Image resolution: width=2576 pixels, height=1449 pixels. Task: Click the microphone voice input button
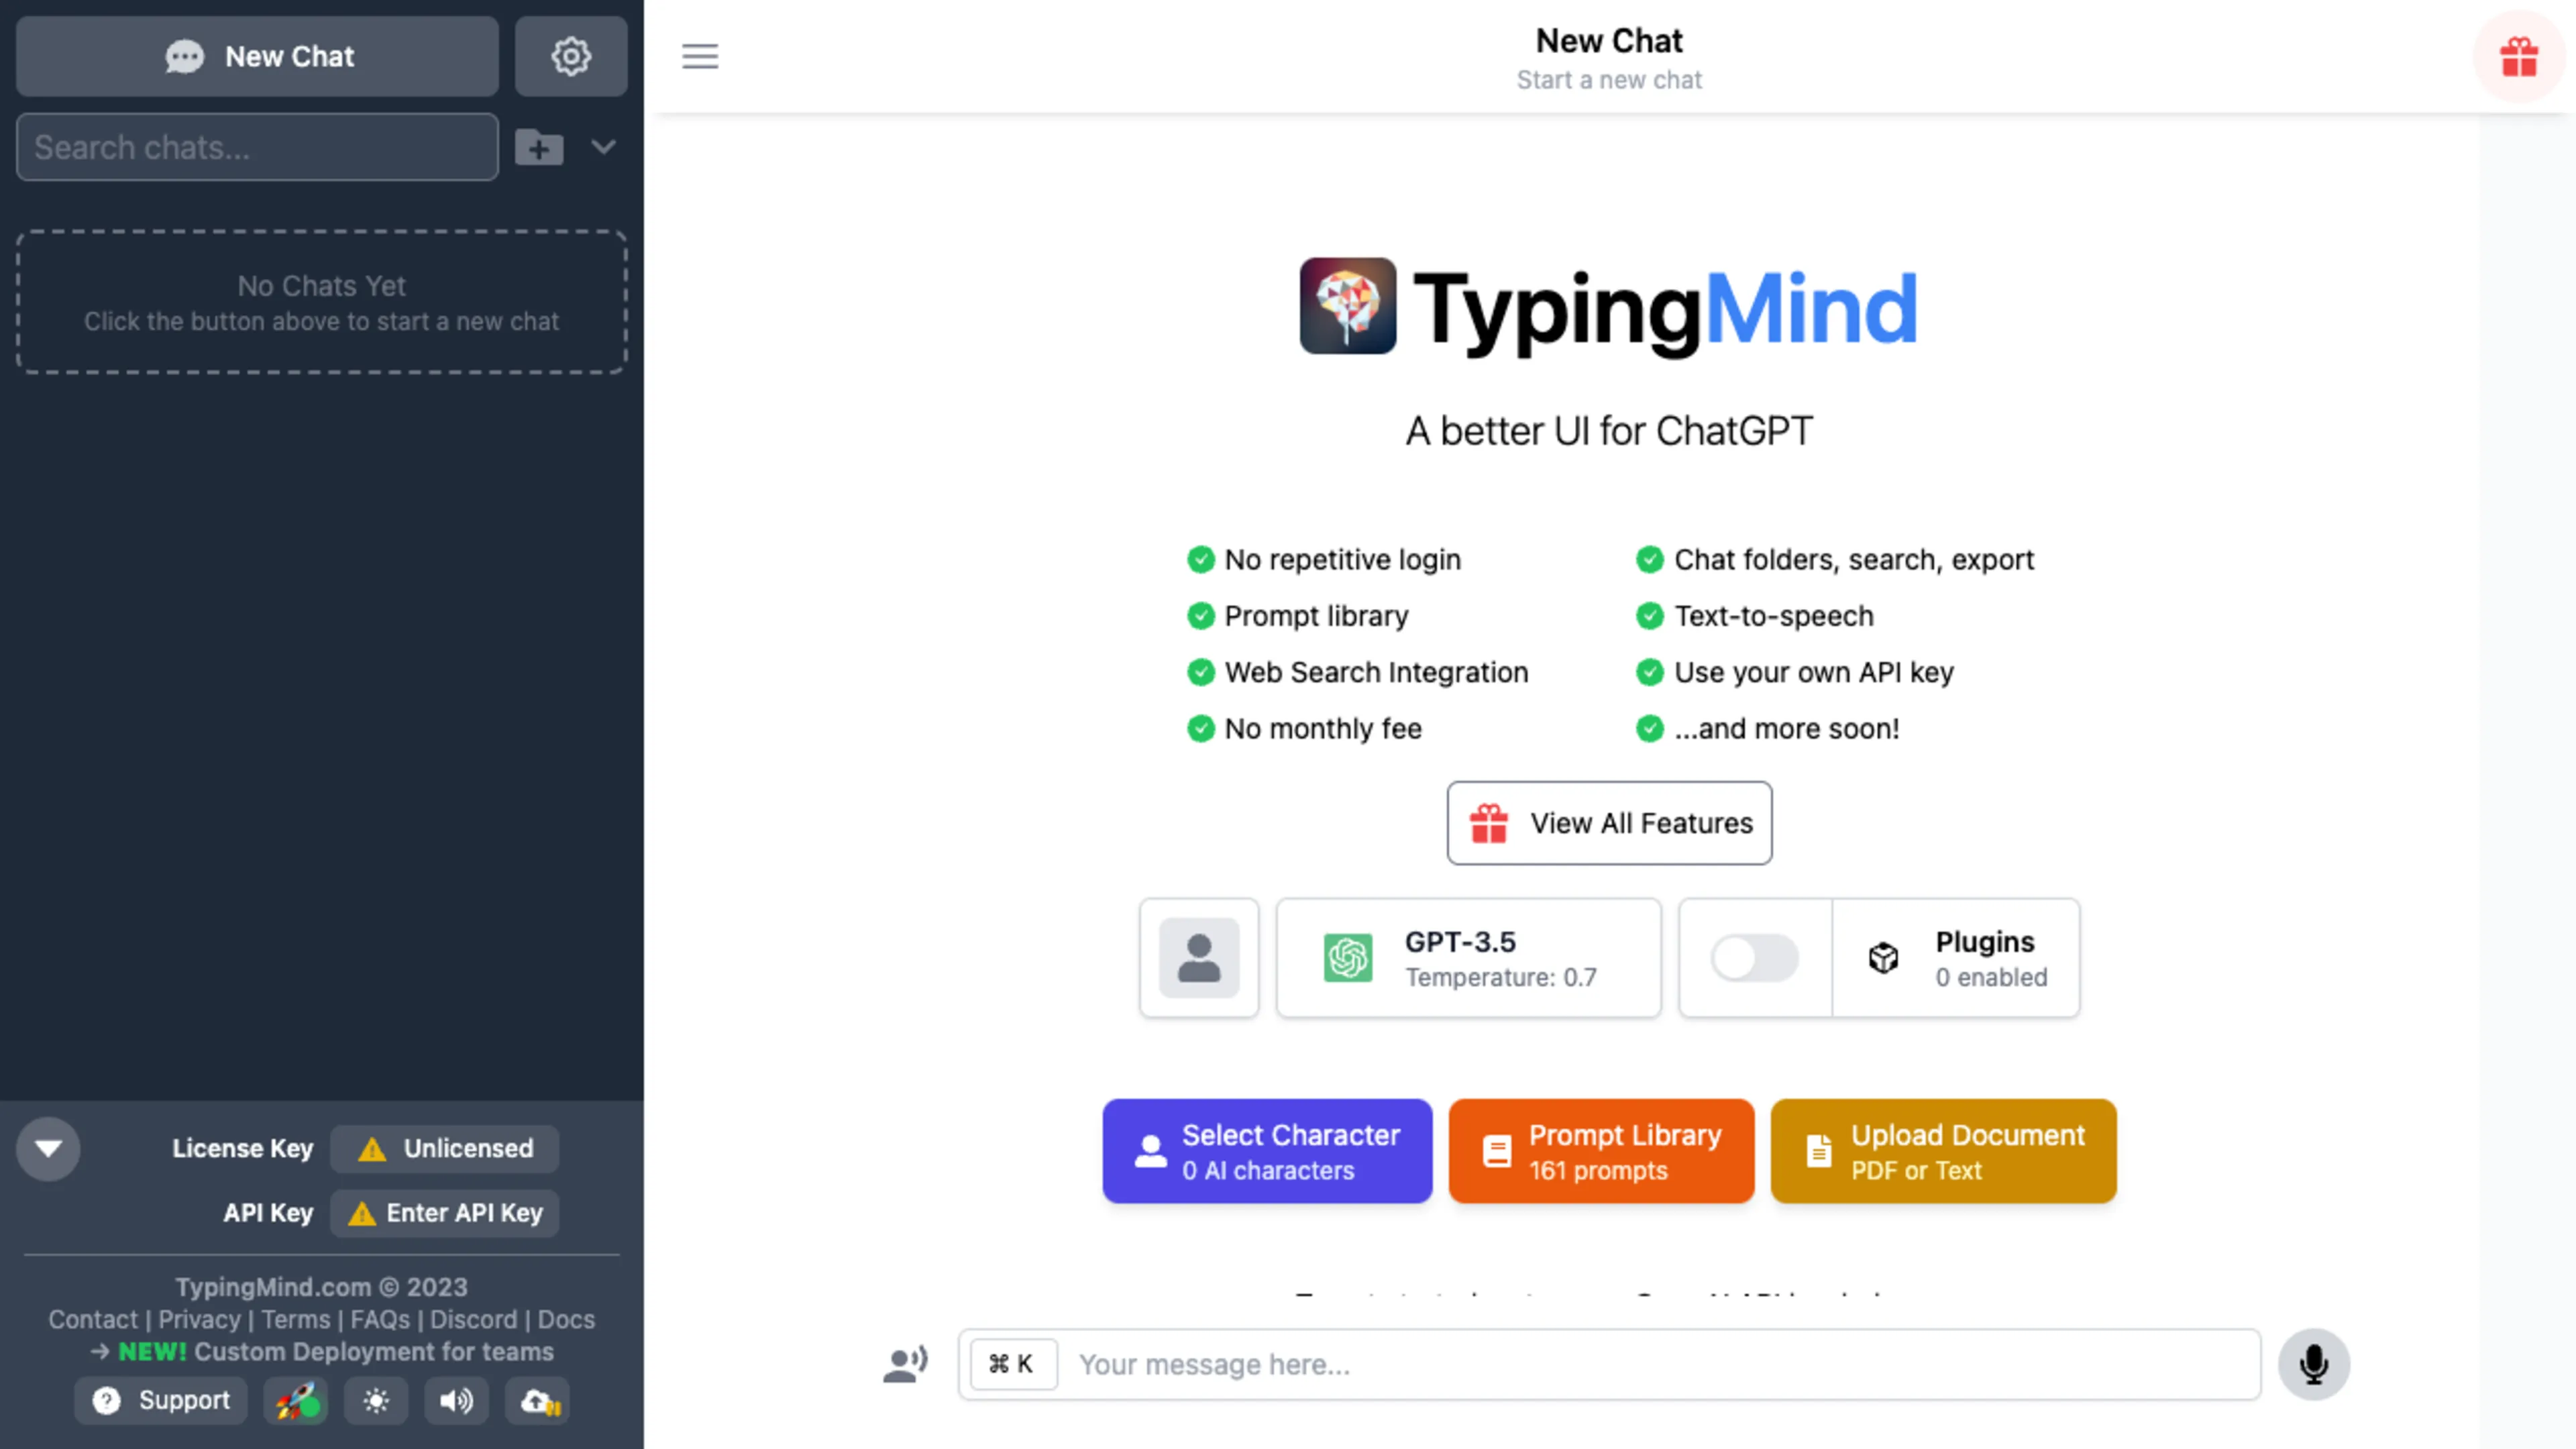coord(2314,1364)
